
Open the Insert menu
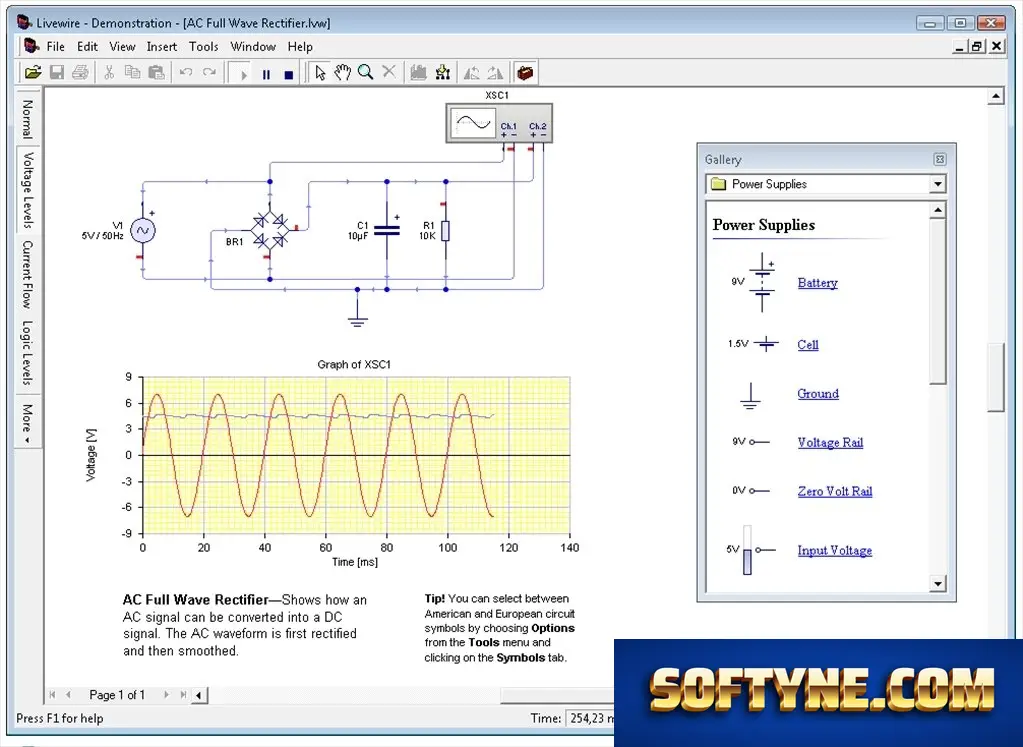[x=162, y=46]
